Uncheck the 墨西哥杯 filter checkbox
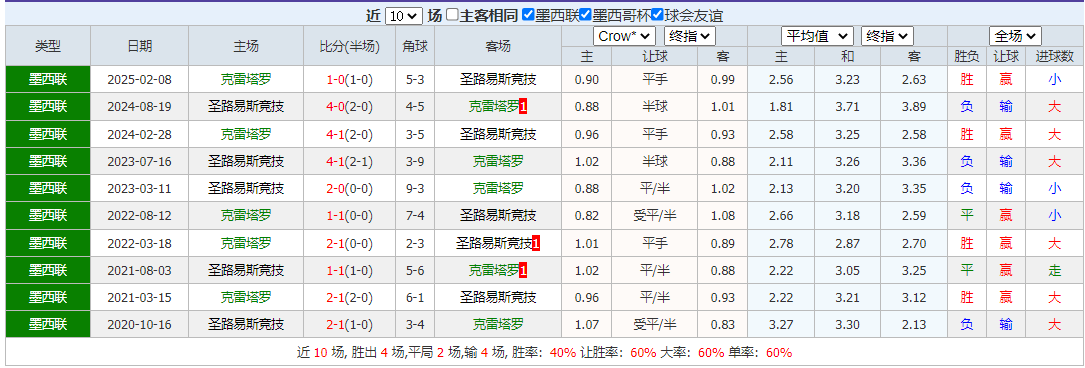1085x368 pixels. coord(585,15)
